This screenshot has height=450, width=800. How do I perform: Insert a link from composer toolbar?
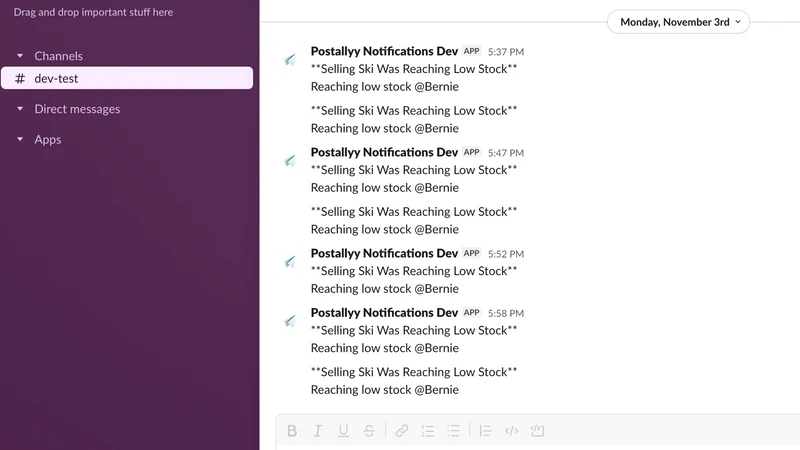point(402,431)
